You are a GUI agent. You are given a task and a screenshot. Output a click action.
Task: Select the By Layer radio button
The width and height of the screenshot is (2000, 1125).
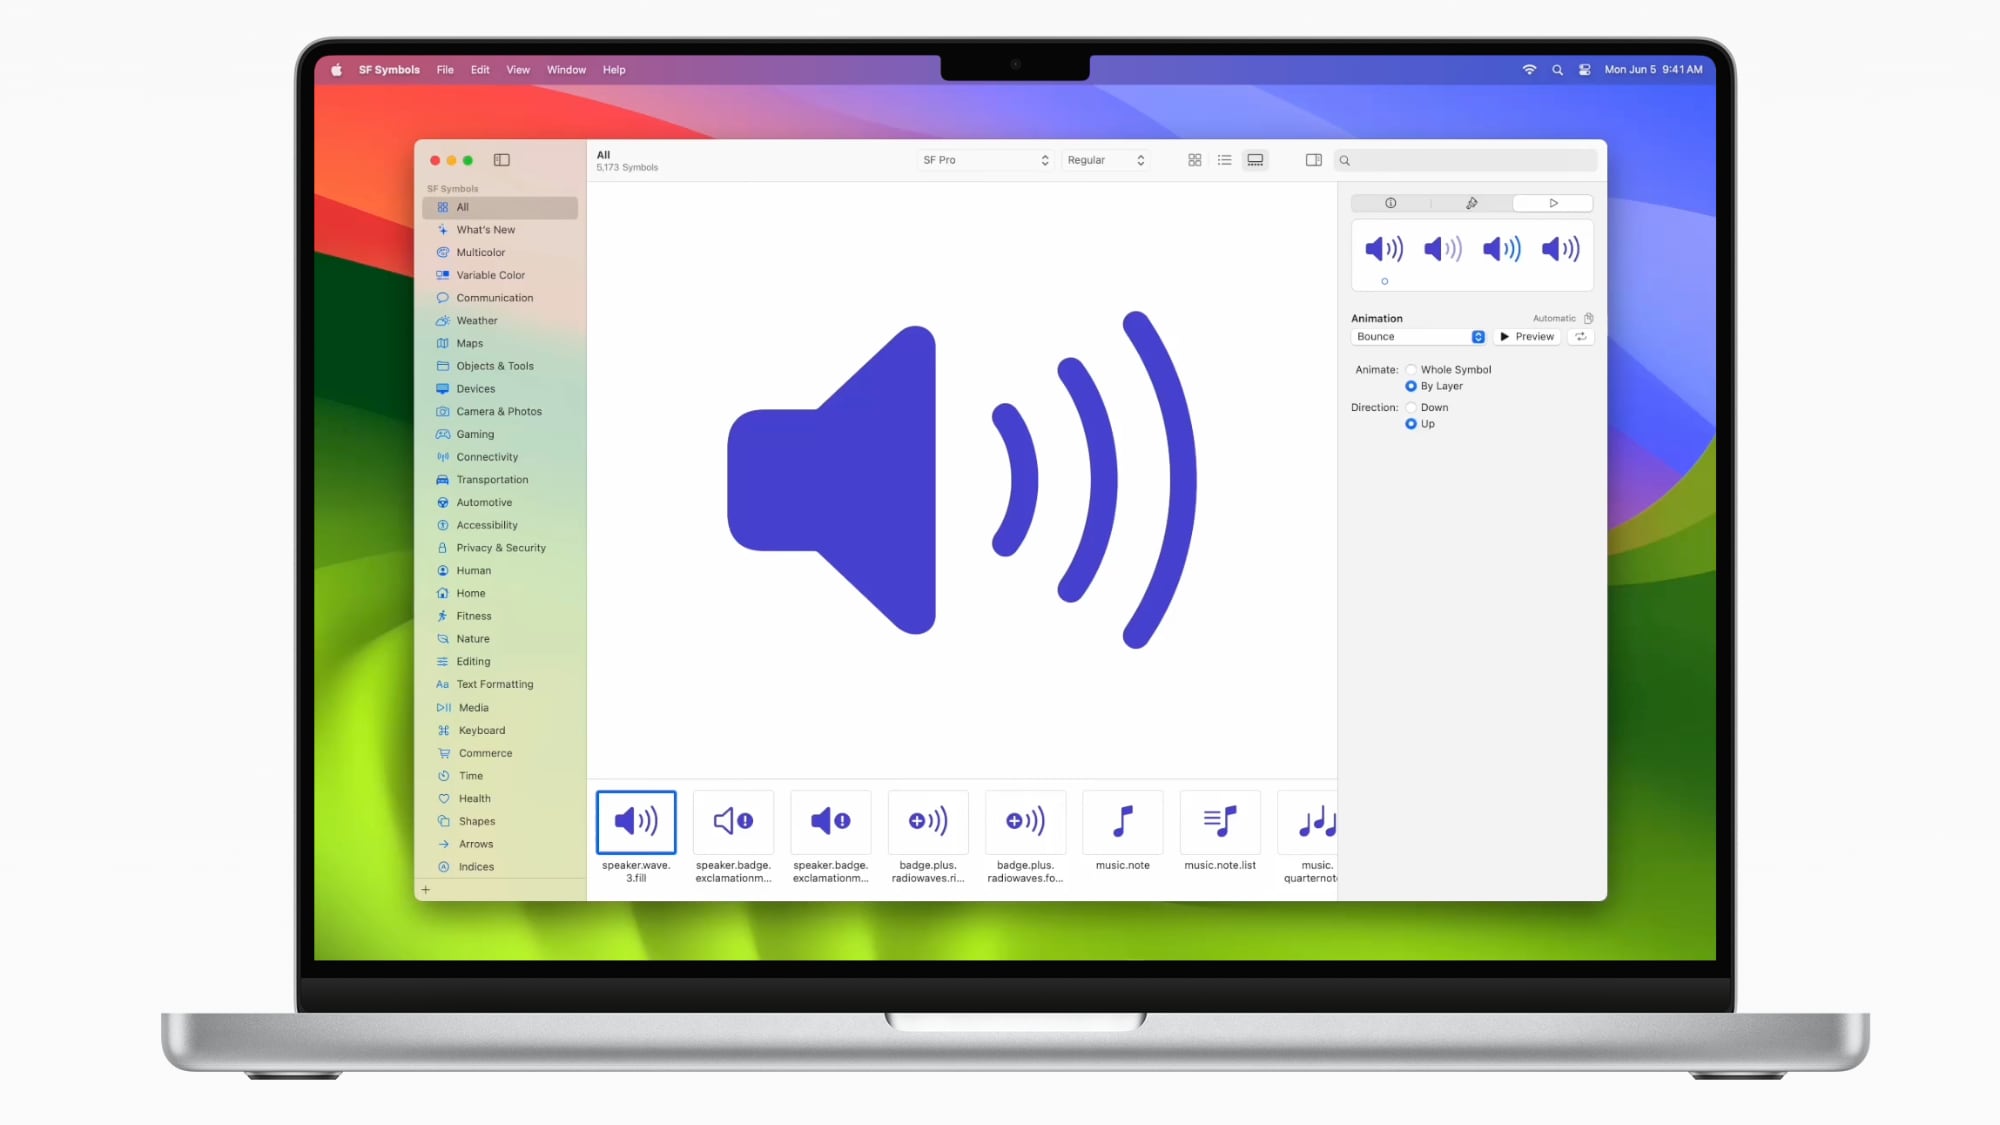1411,385
